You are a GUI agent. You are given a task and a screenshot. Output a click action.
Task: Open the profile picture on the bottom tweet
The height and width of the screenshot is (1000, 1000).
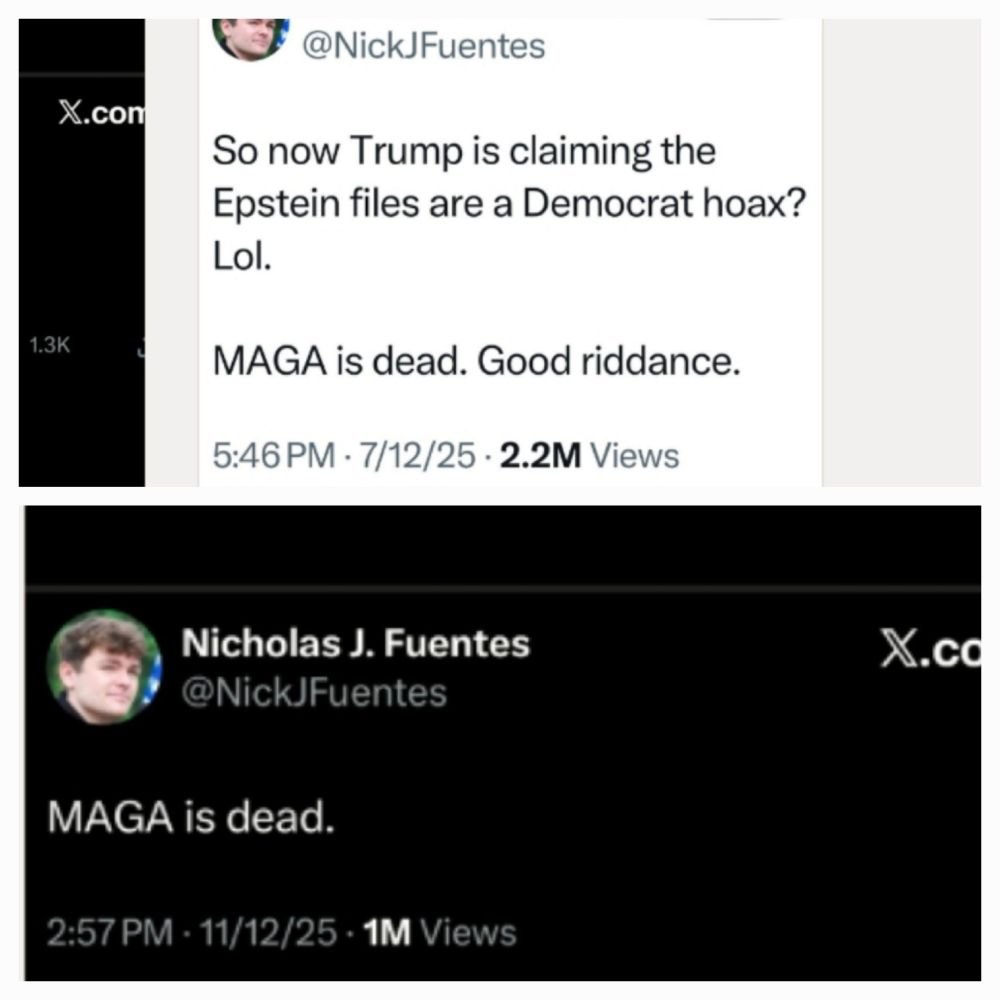click(x=104, y=666)
